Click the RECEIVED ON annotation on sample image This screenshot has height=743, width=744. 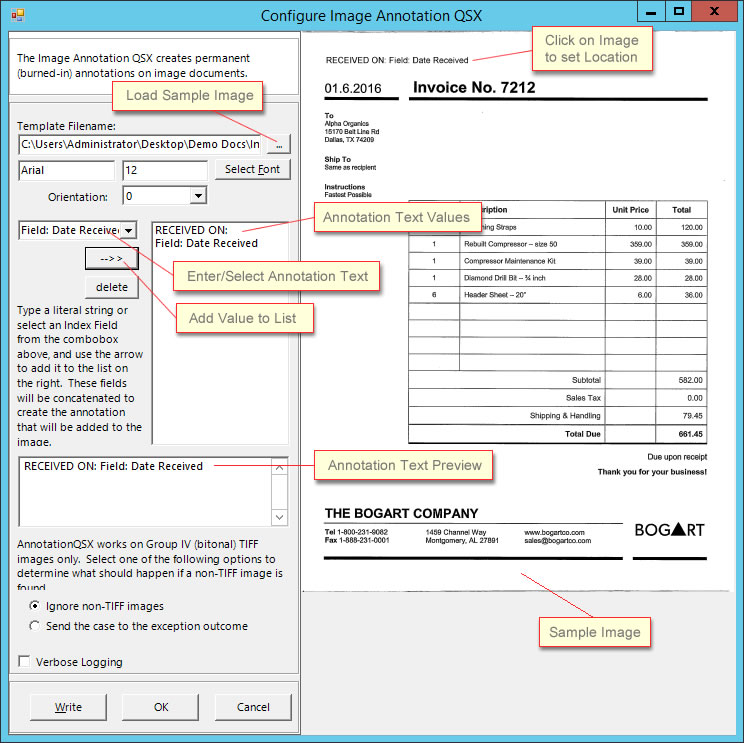click(397, 60)
